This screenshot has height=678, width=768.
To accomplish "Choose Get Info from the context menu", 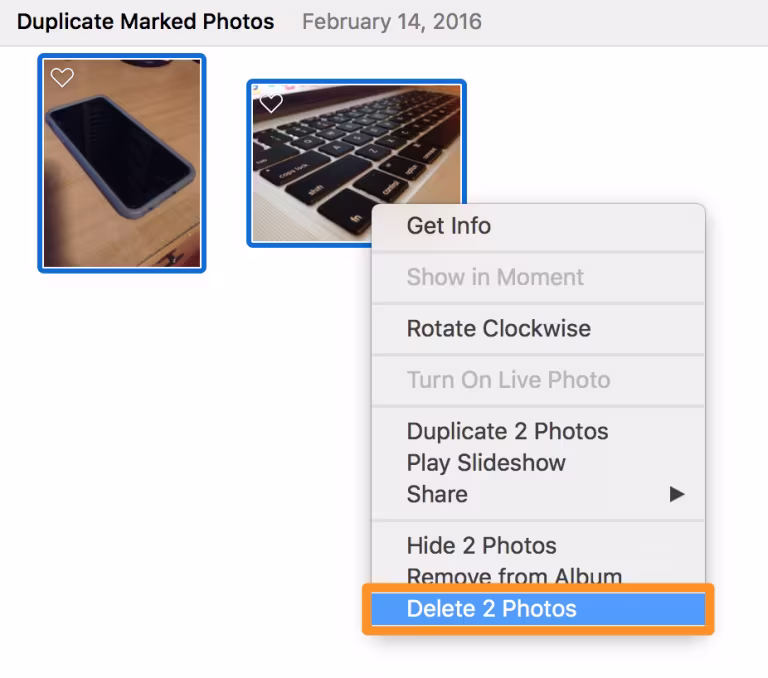I will point(448,226).
